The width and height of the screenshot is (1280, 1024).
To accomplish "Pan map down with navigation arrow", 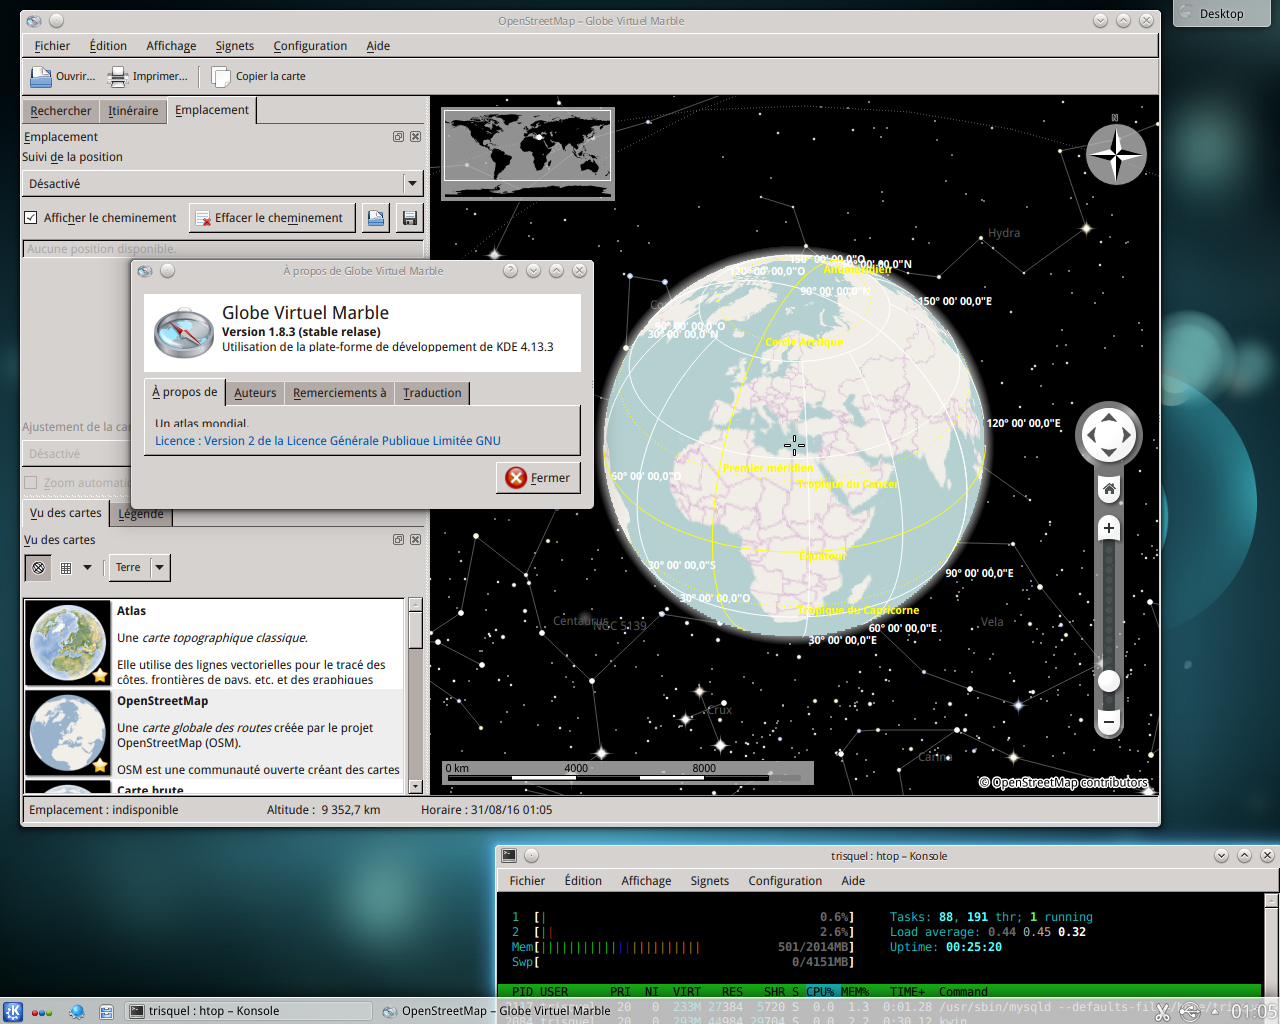I will [1109, 454].
